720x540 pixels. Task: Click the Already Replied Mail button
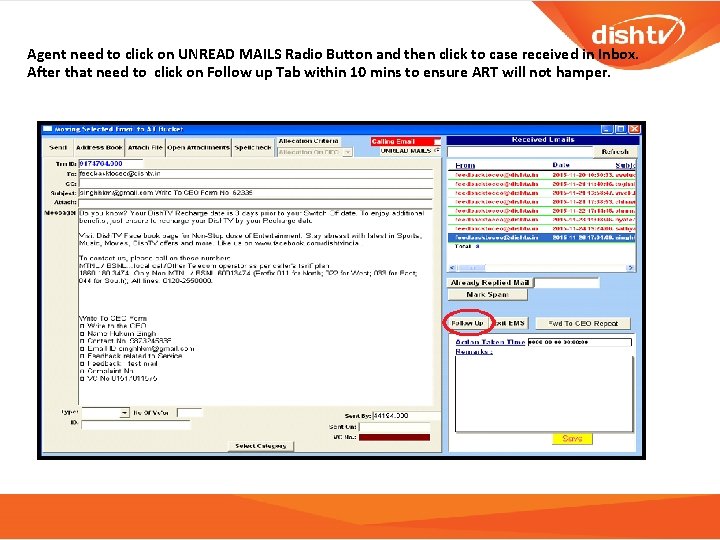coord(490,282)
